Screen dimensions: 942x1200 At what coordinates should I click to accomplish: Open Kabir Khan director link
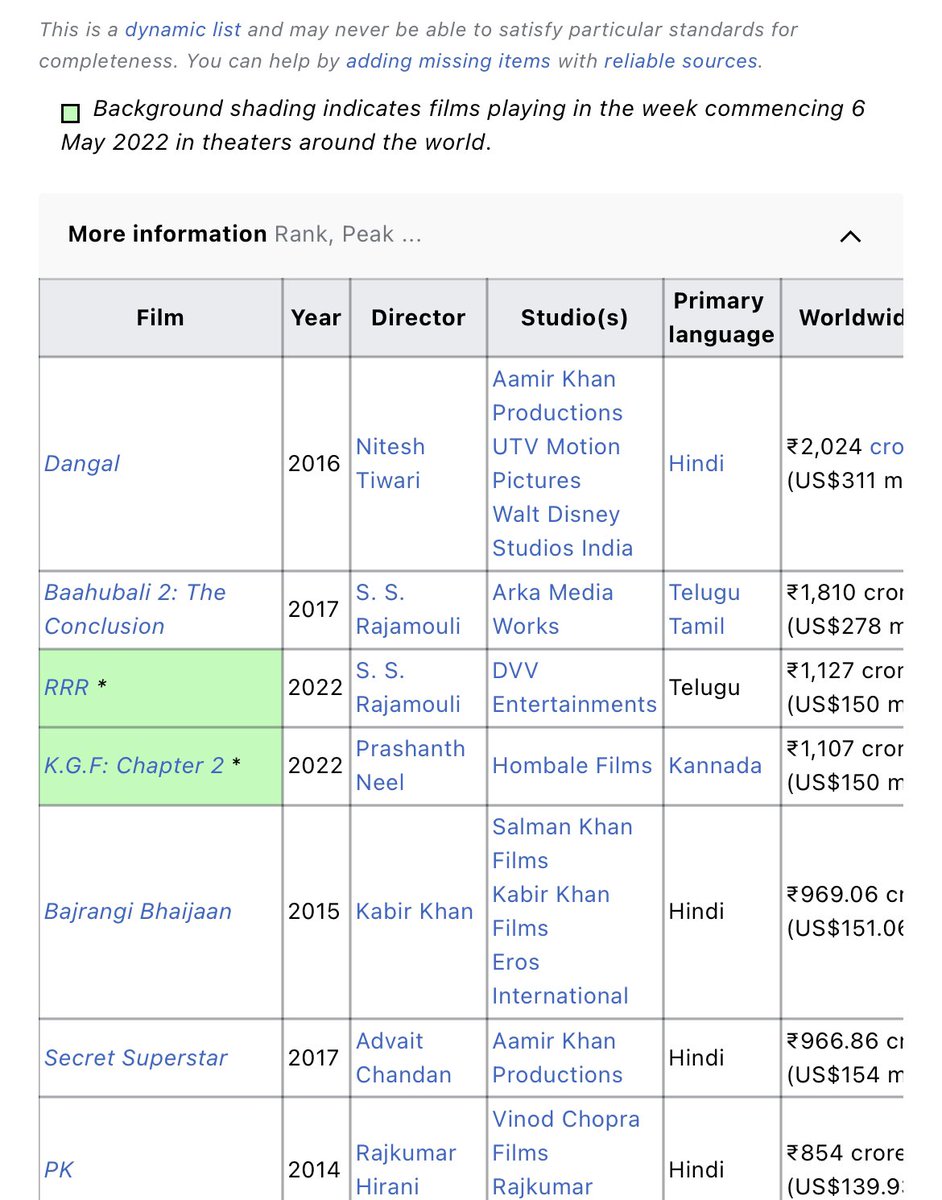414,912
